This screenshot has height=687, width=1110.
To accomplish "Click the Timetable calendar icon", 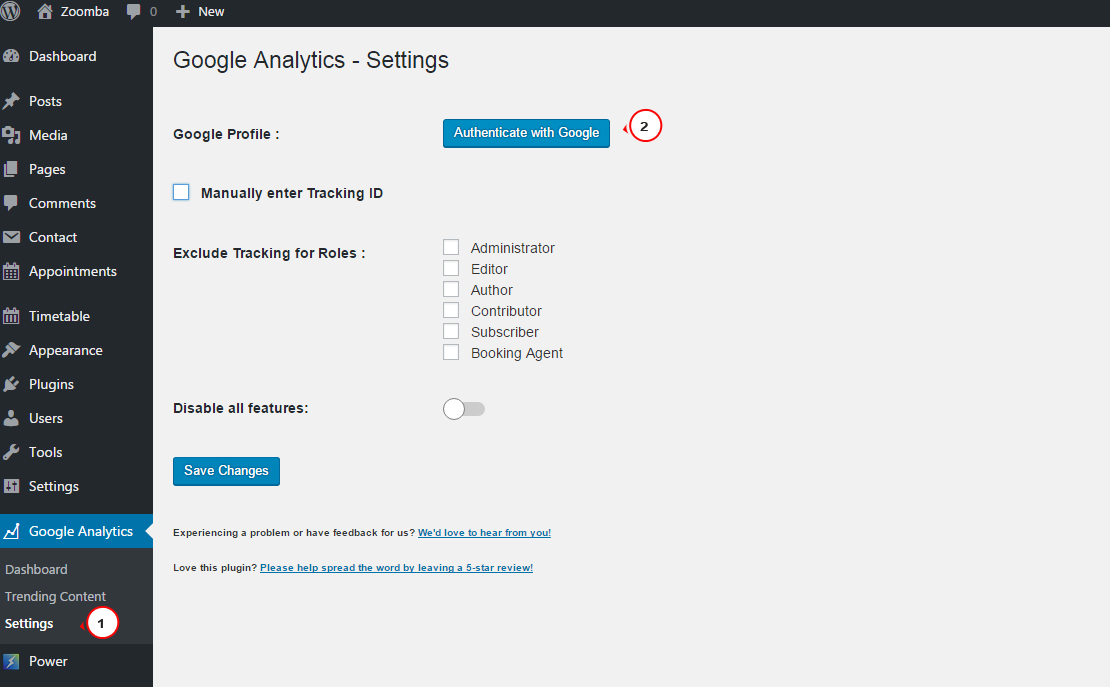I will coord(11,316).
